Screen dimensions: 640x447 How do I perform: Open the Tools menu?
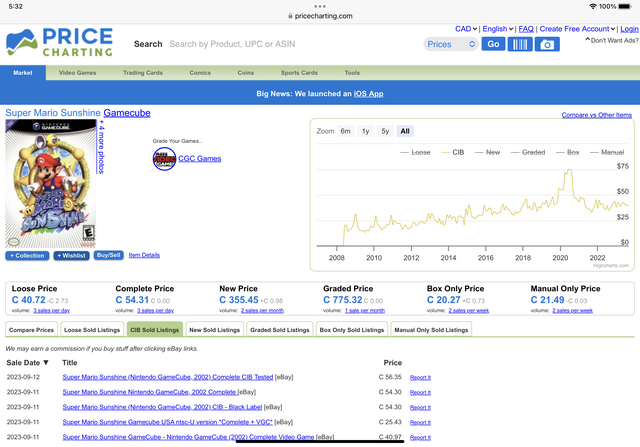[x=352, y=73]
